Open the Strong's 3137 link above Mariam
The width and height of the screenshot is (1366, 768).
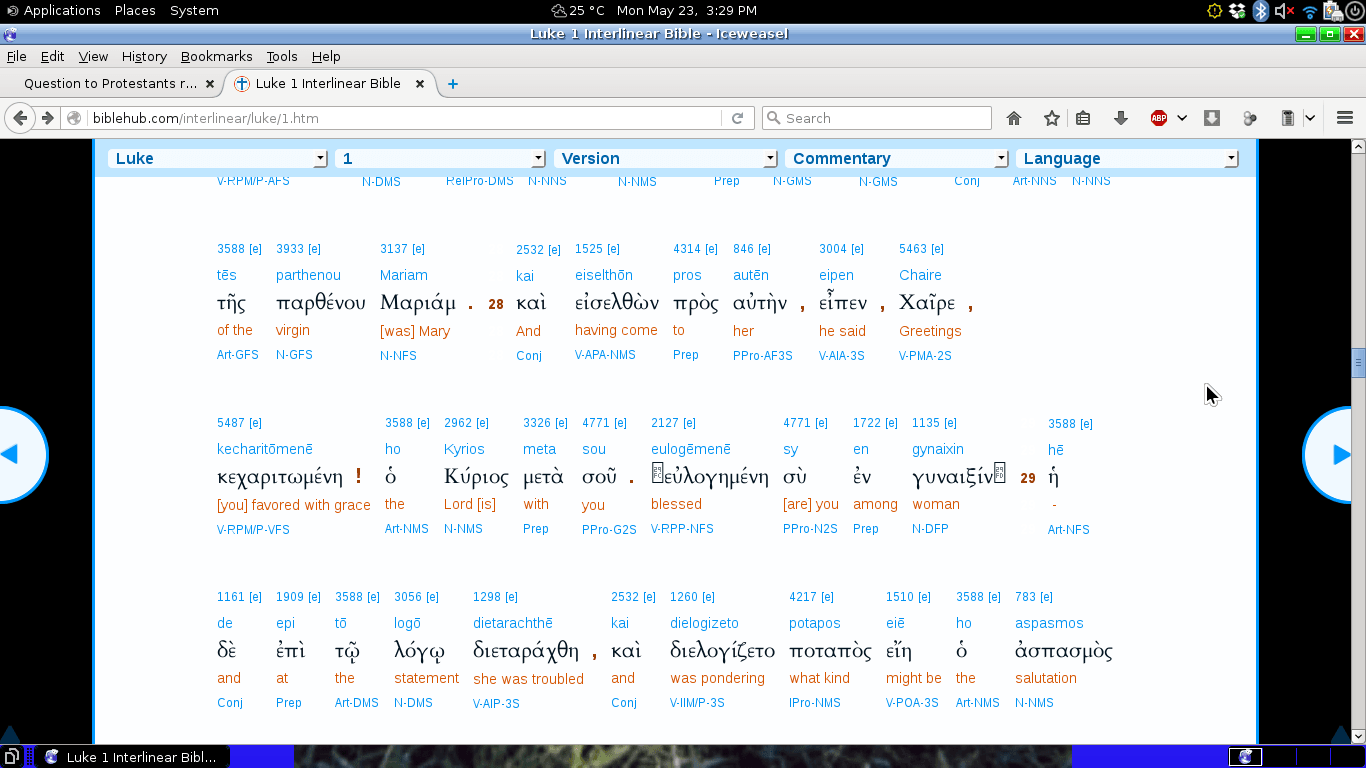[394, 249]
